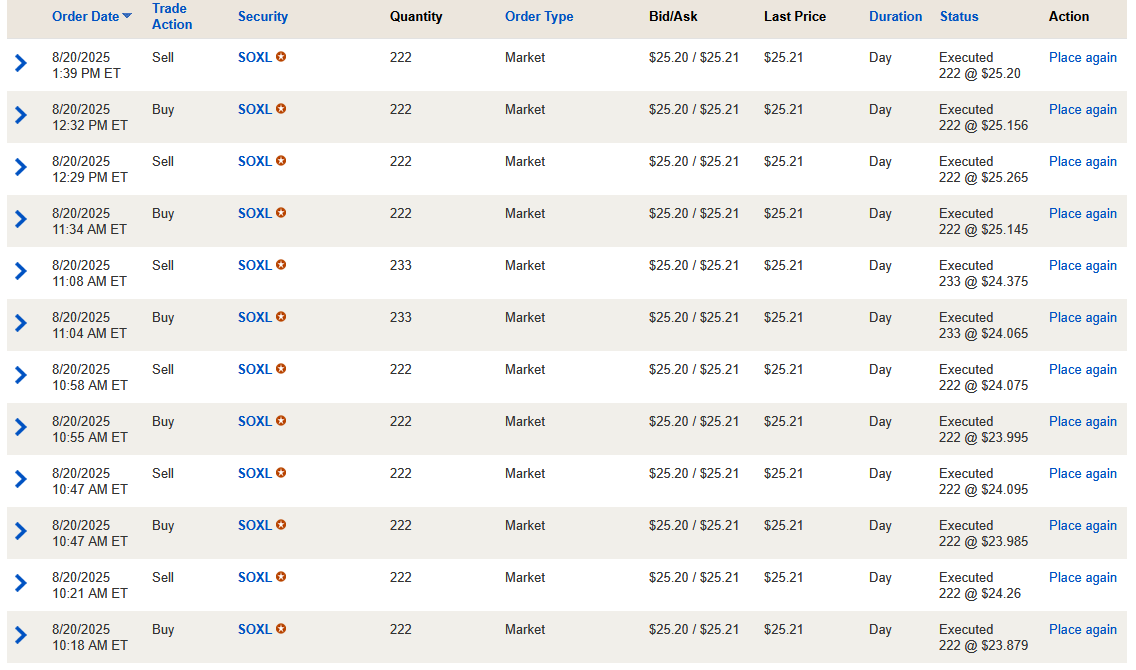The image size is (1136, 670).
Task: Click orange badge beside SOXL on 11:34 AM order
Action: [281, 213]
